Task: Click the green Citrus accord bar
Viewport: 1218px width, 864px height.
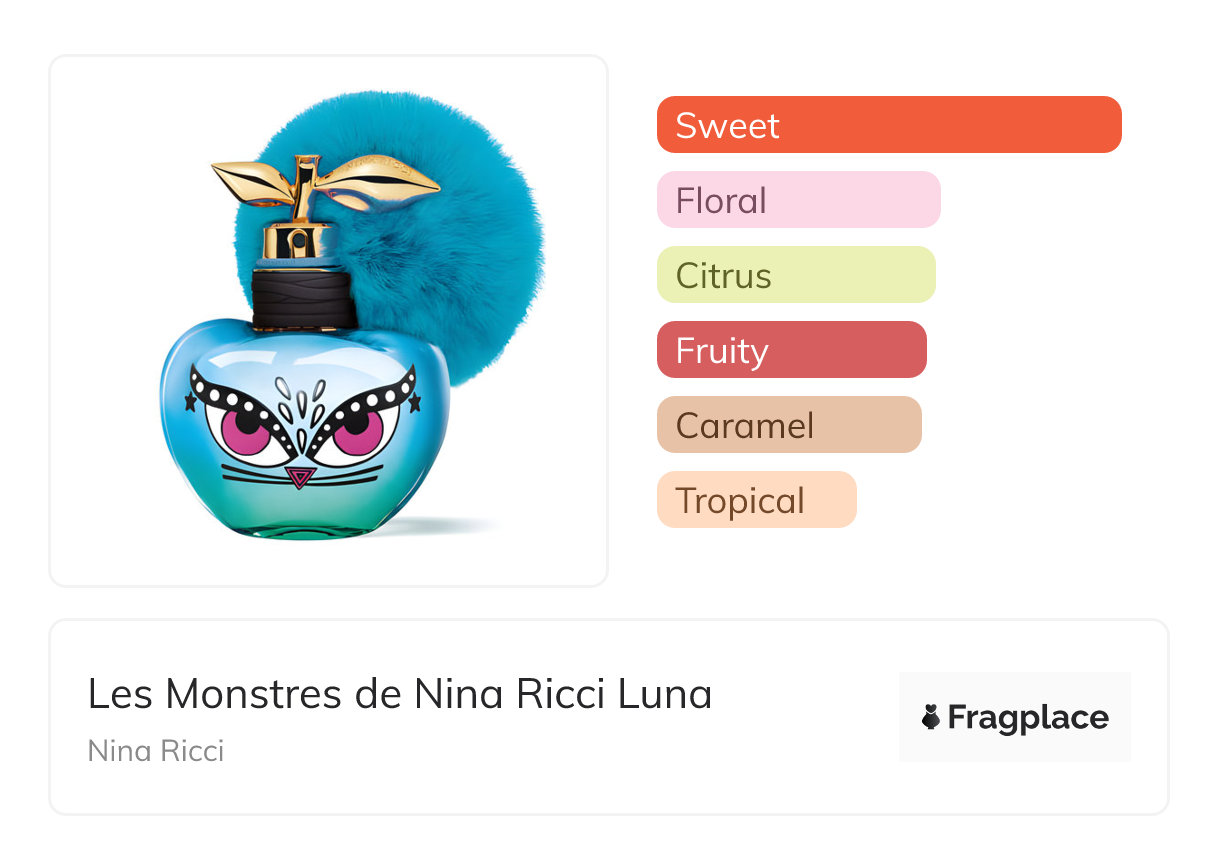Action: point(795,275)
